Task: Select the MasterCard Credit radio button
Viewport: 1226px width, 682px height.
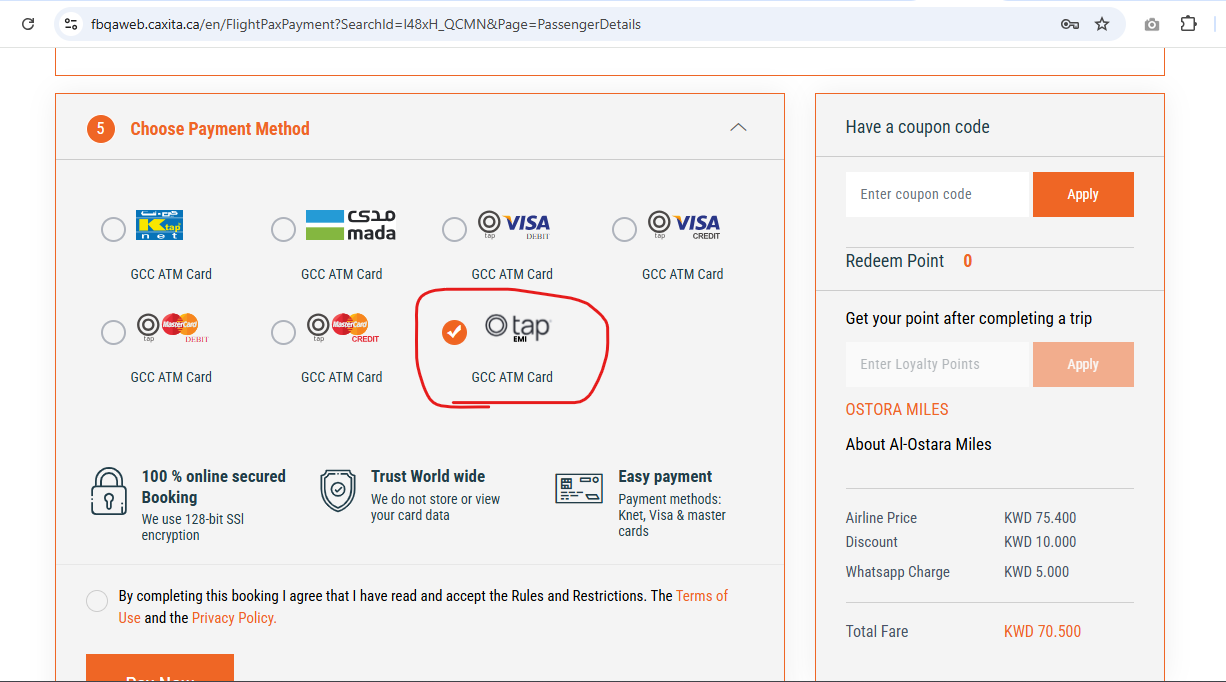Action: click(x=283, y=332)
